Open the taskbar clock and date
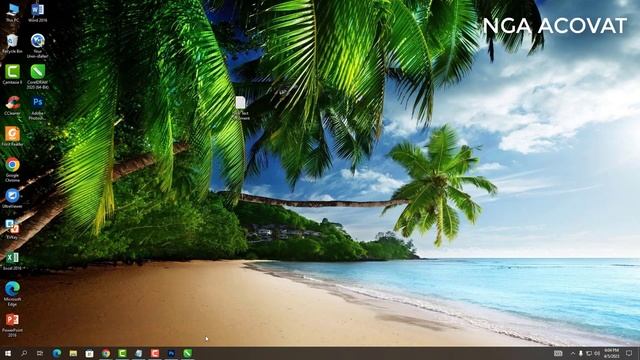 611,353
